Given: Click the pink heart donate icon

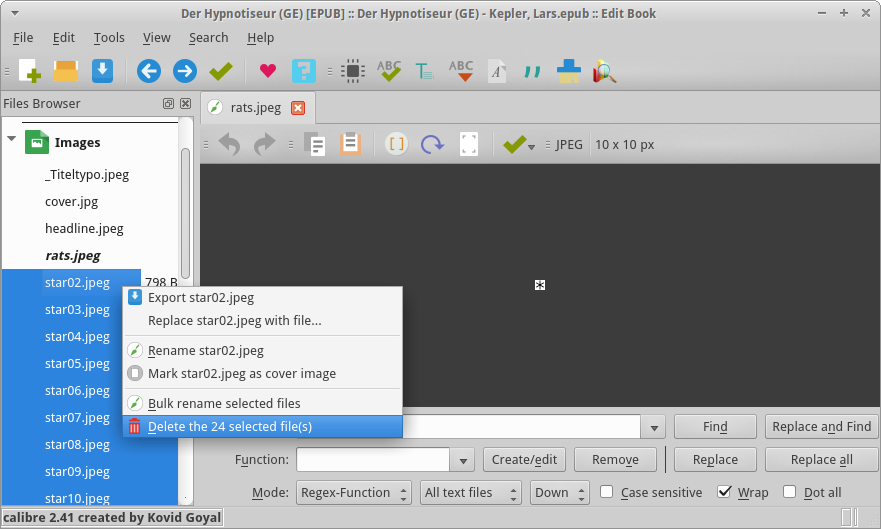Looking at the screenshot, I should 268,71.
